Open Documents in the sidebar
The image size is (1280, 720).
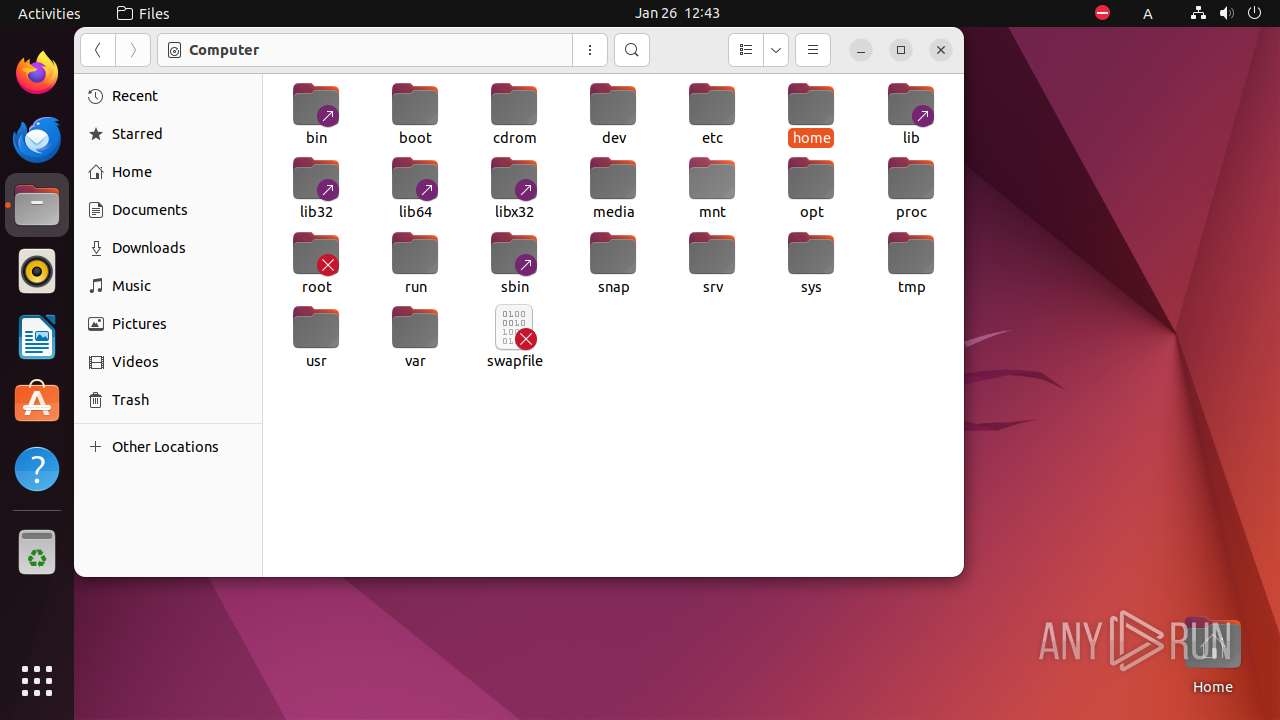(x=168, y=210)
